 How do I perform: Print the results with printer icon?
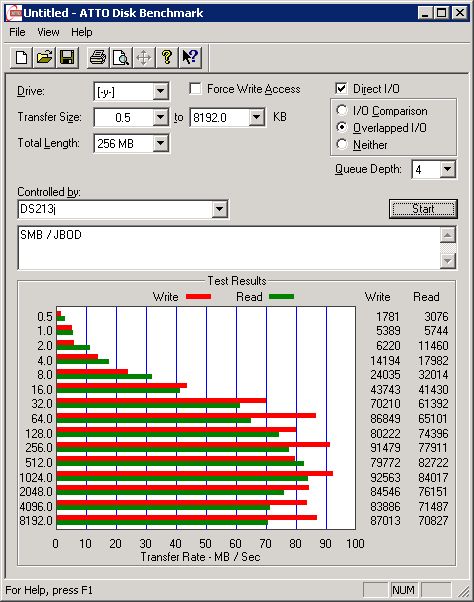coord(98,58)
